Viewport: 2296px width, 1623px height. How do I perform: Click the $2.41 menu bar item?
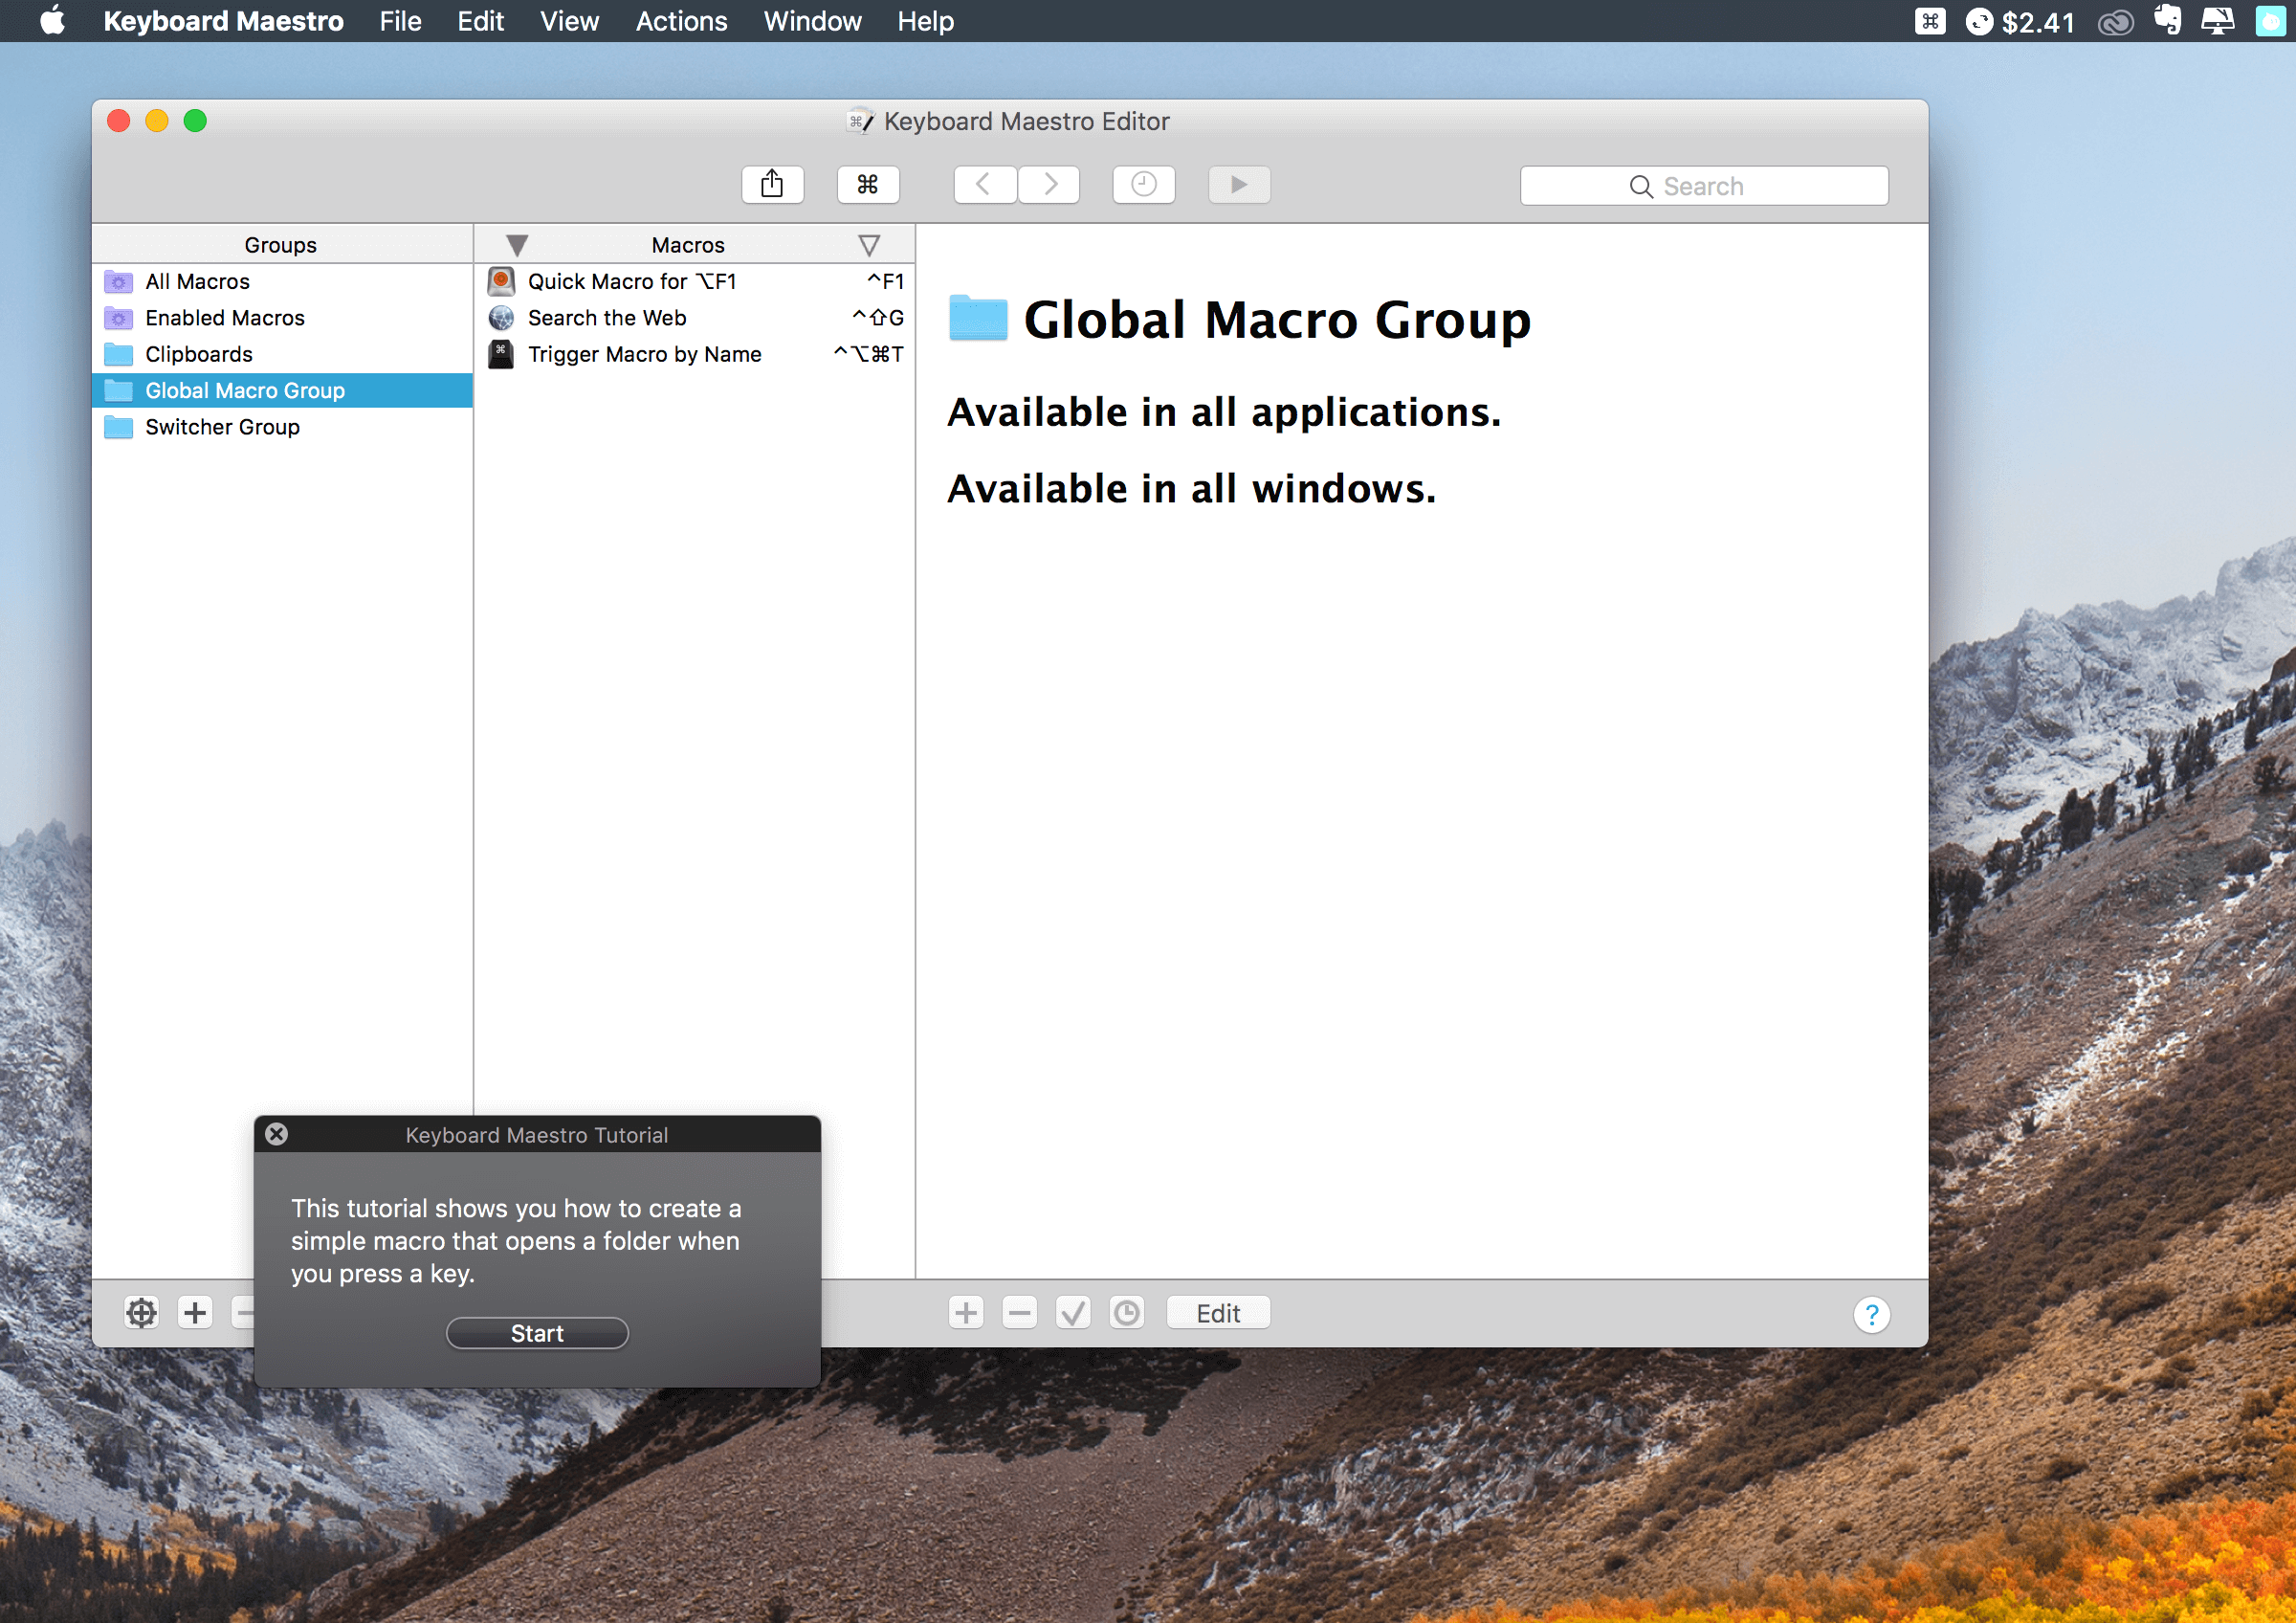2020,21
